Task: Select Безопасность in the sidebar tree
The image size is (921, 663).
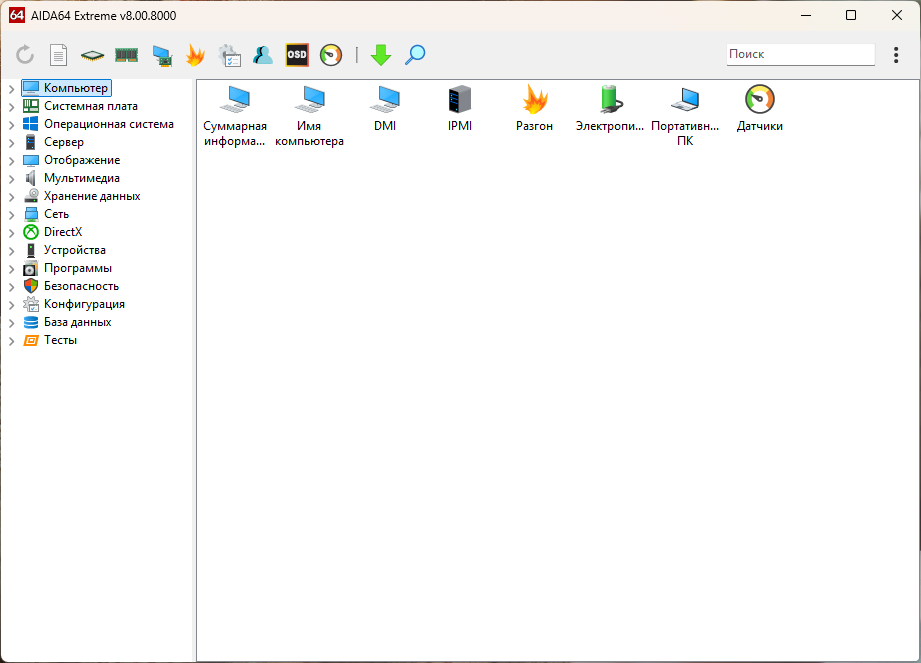Action: pyautogui.click(x=70, y=286)
